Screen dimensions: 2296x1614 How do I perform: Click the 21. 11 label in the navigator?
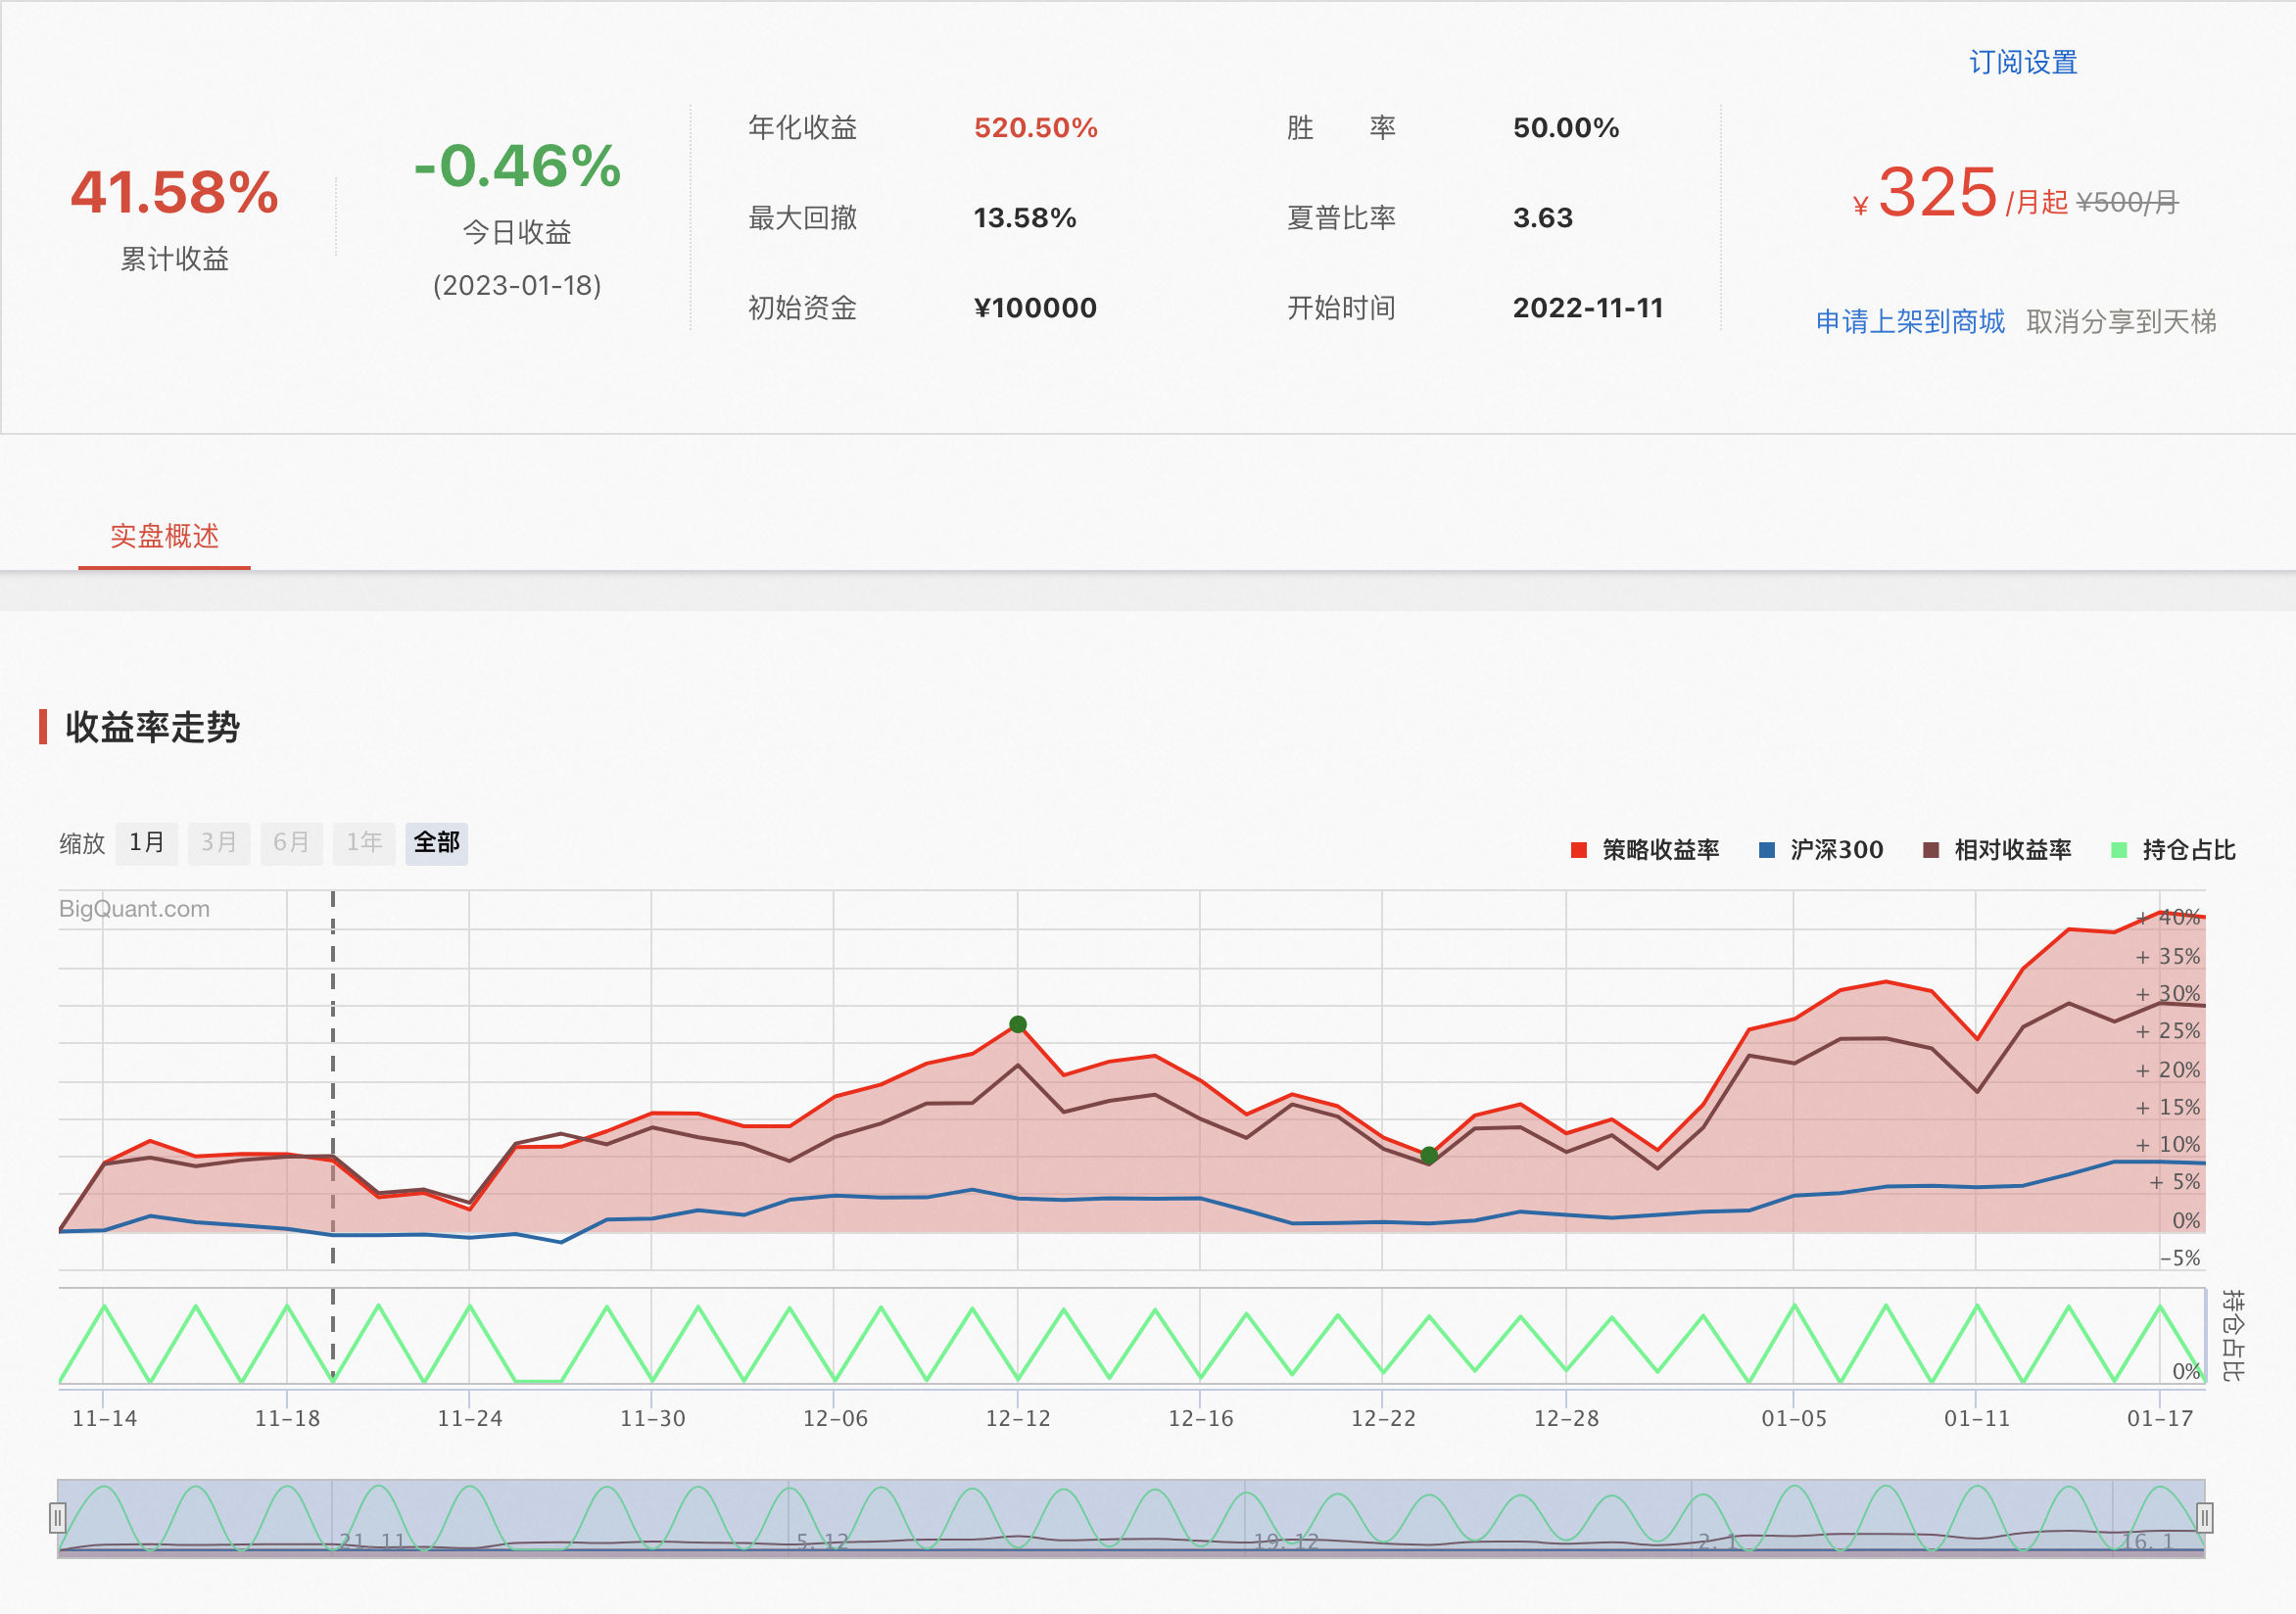[x=372, y=1541]
